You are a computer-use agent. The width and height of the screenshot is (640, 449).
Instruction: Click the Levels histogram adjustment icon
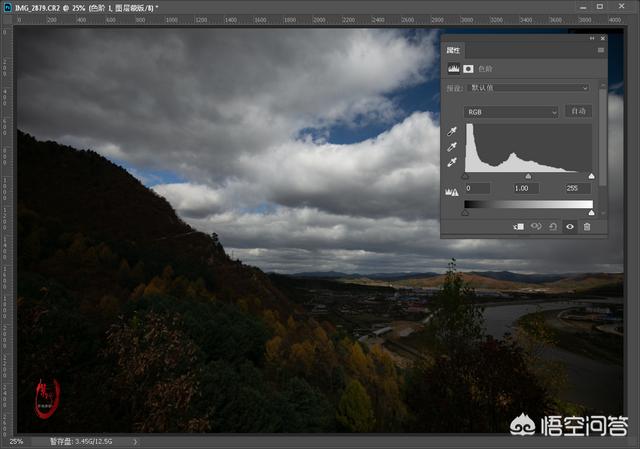pyautogui.click(x=452, y=69)
